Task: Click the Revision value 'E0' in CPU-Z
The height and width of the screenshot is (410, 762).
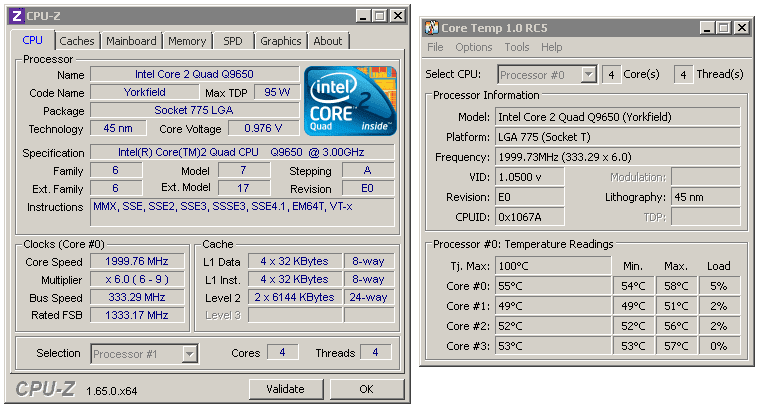Action: click(x=368, y=188)
